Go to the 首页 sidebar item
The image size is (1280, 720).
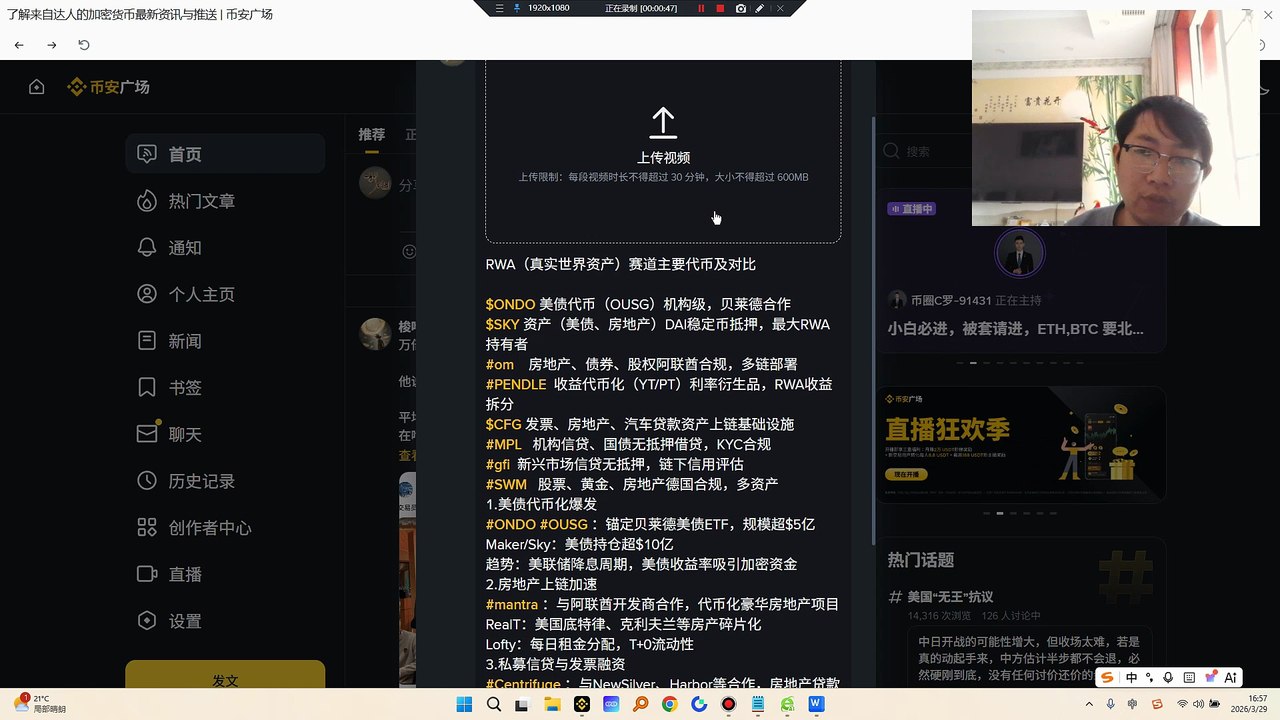coord(225,154)
